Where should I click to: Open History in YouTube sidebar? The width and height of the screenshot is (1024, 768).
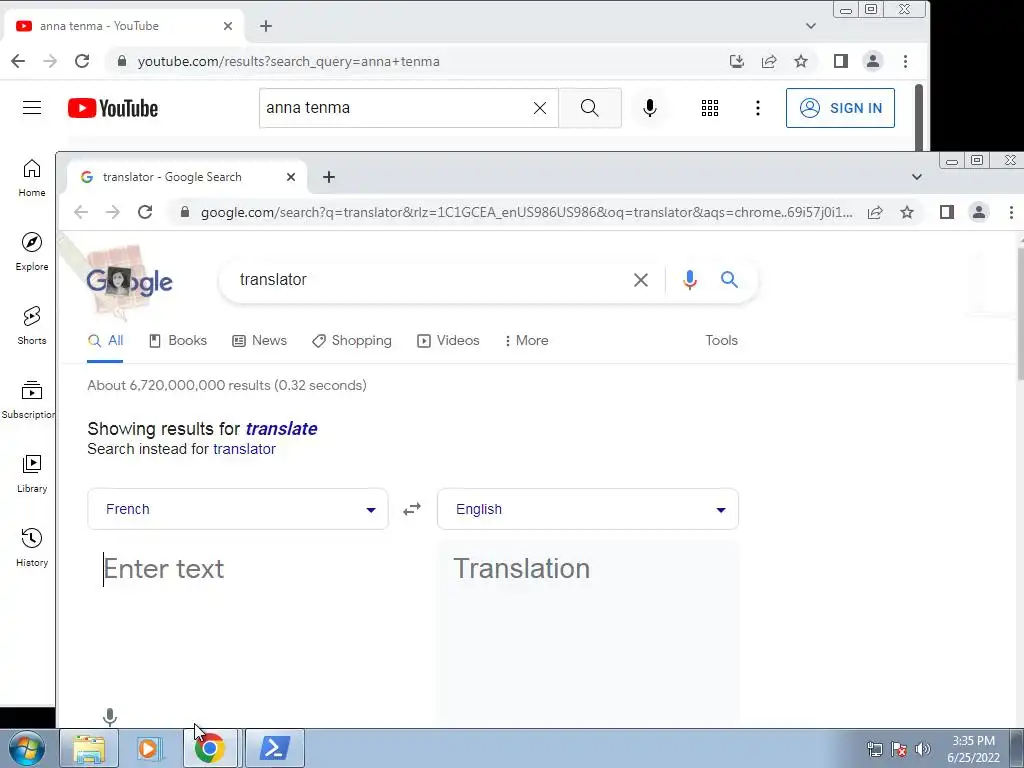pos(32,547)
